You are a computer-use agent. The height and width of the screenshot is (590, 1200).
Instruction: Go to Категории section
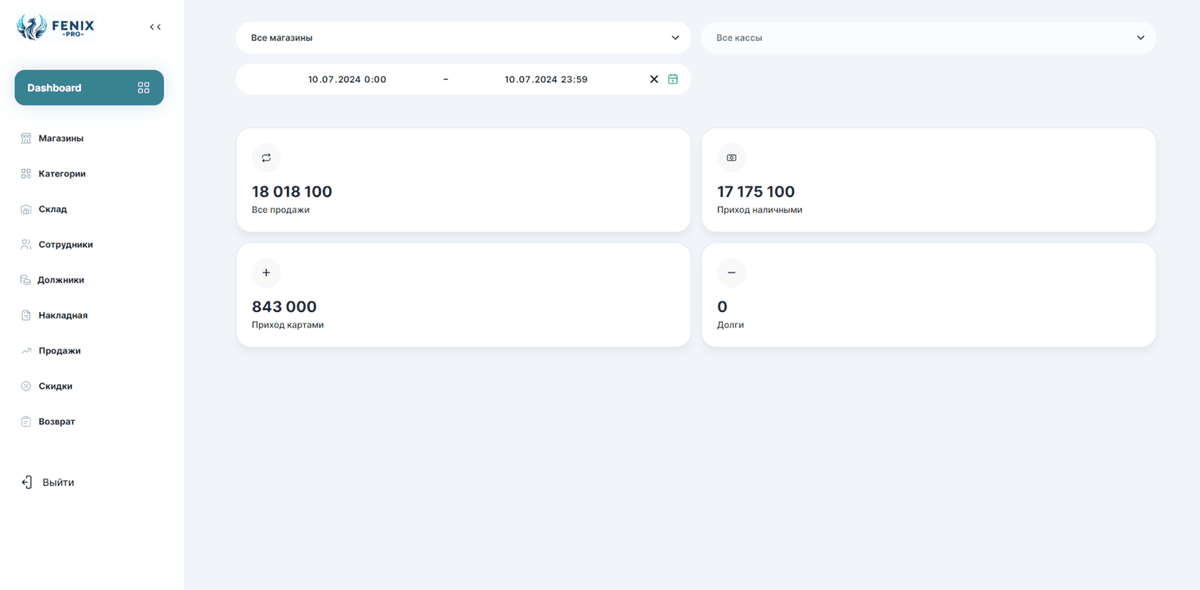coord(61,174)
